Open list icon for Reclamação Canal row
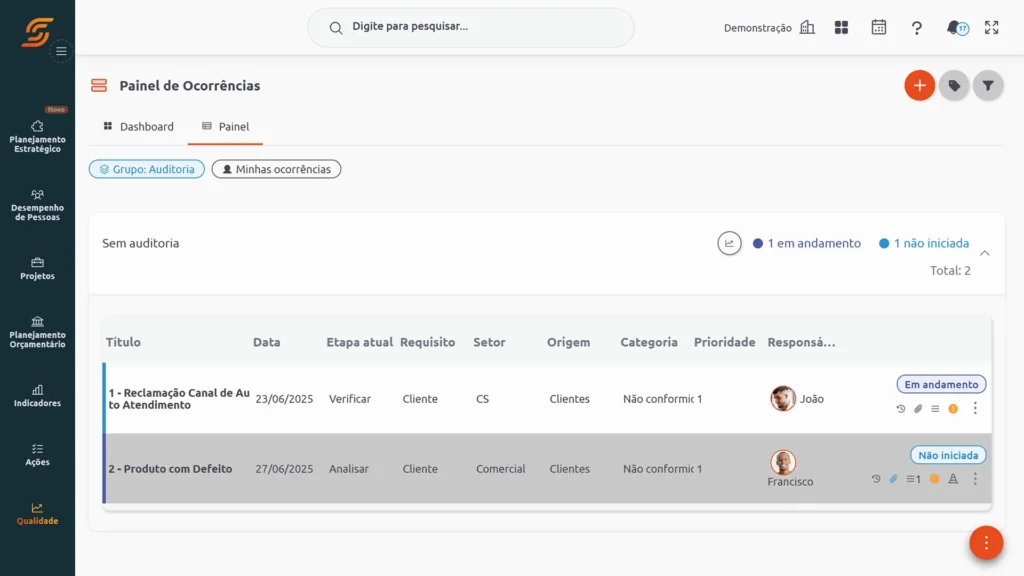The width and height of the screenshot is (1024, 576). 935,409
